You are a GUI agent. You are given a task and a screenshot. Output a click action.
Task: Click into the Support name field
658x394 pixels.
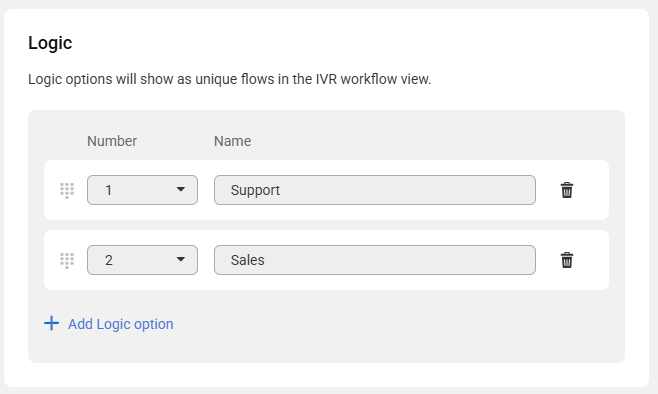[x=375, y=190]
